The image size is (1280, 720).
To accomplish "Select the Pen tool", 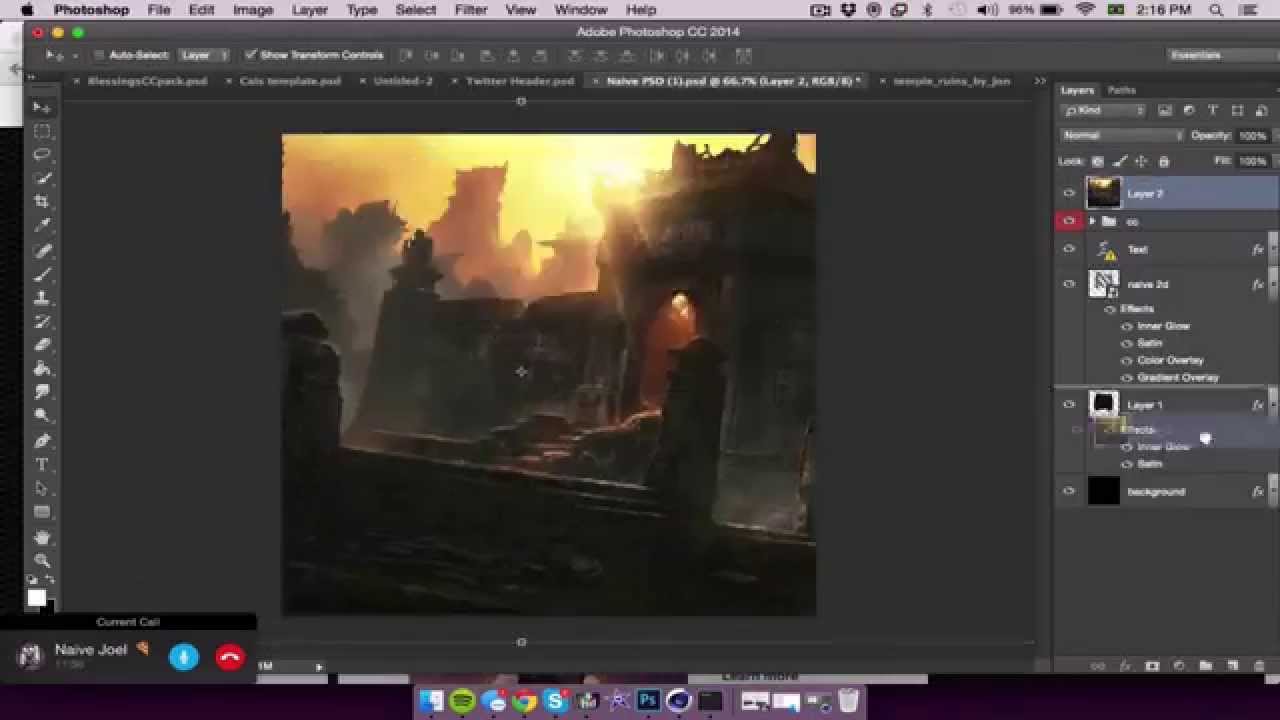I will (41, 441).
